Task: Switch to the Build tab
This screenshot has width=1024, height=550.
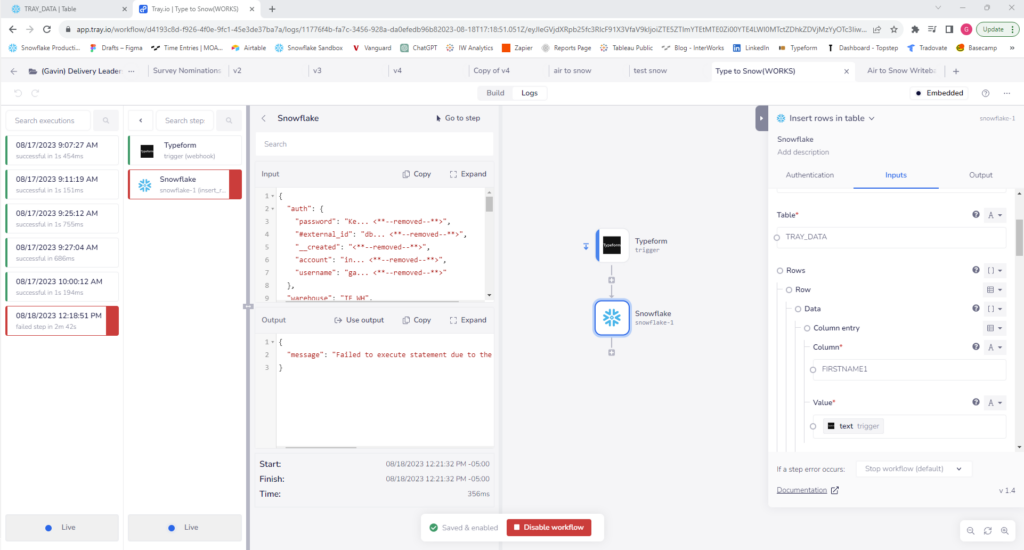Action: point(495,93)
